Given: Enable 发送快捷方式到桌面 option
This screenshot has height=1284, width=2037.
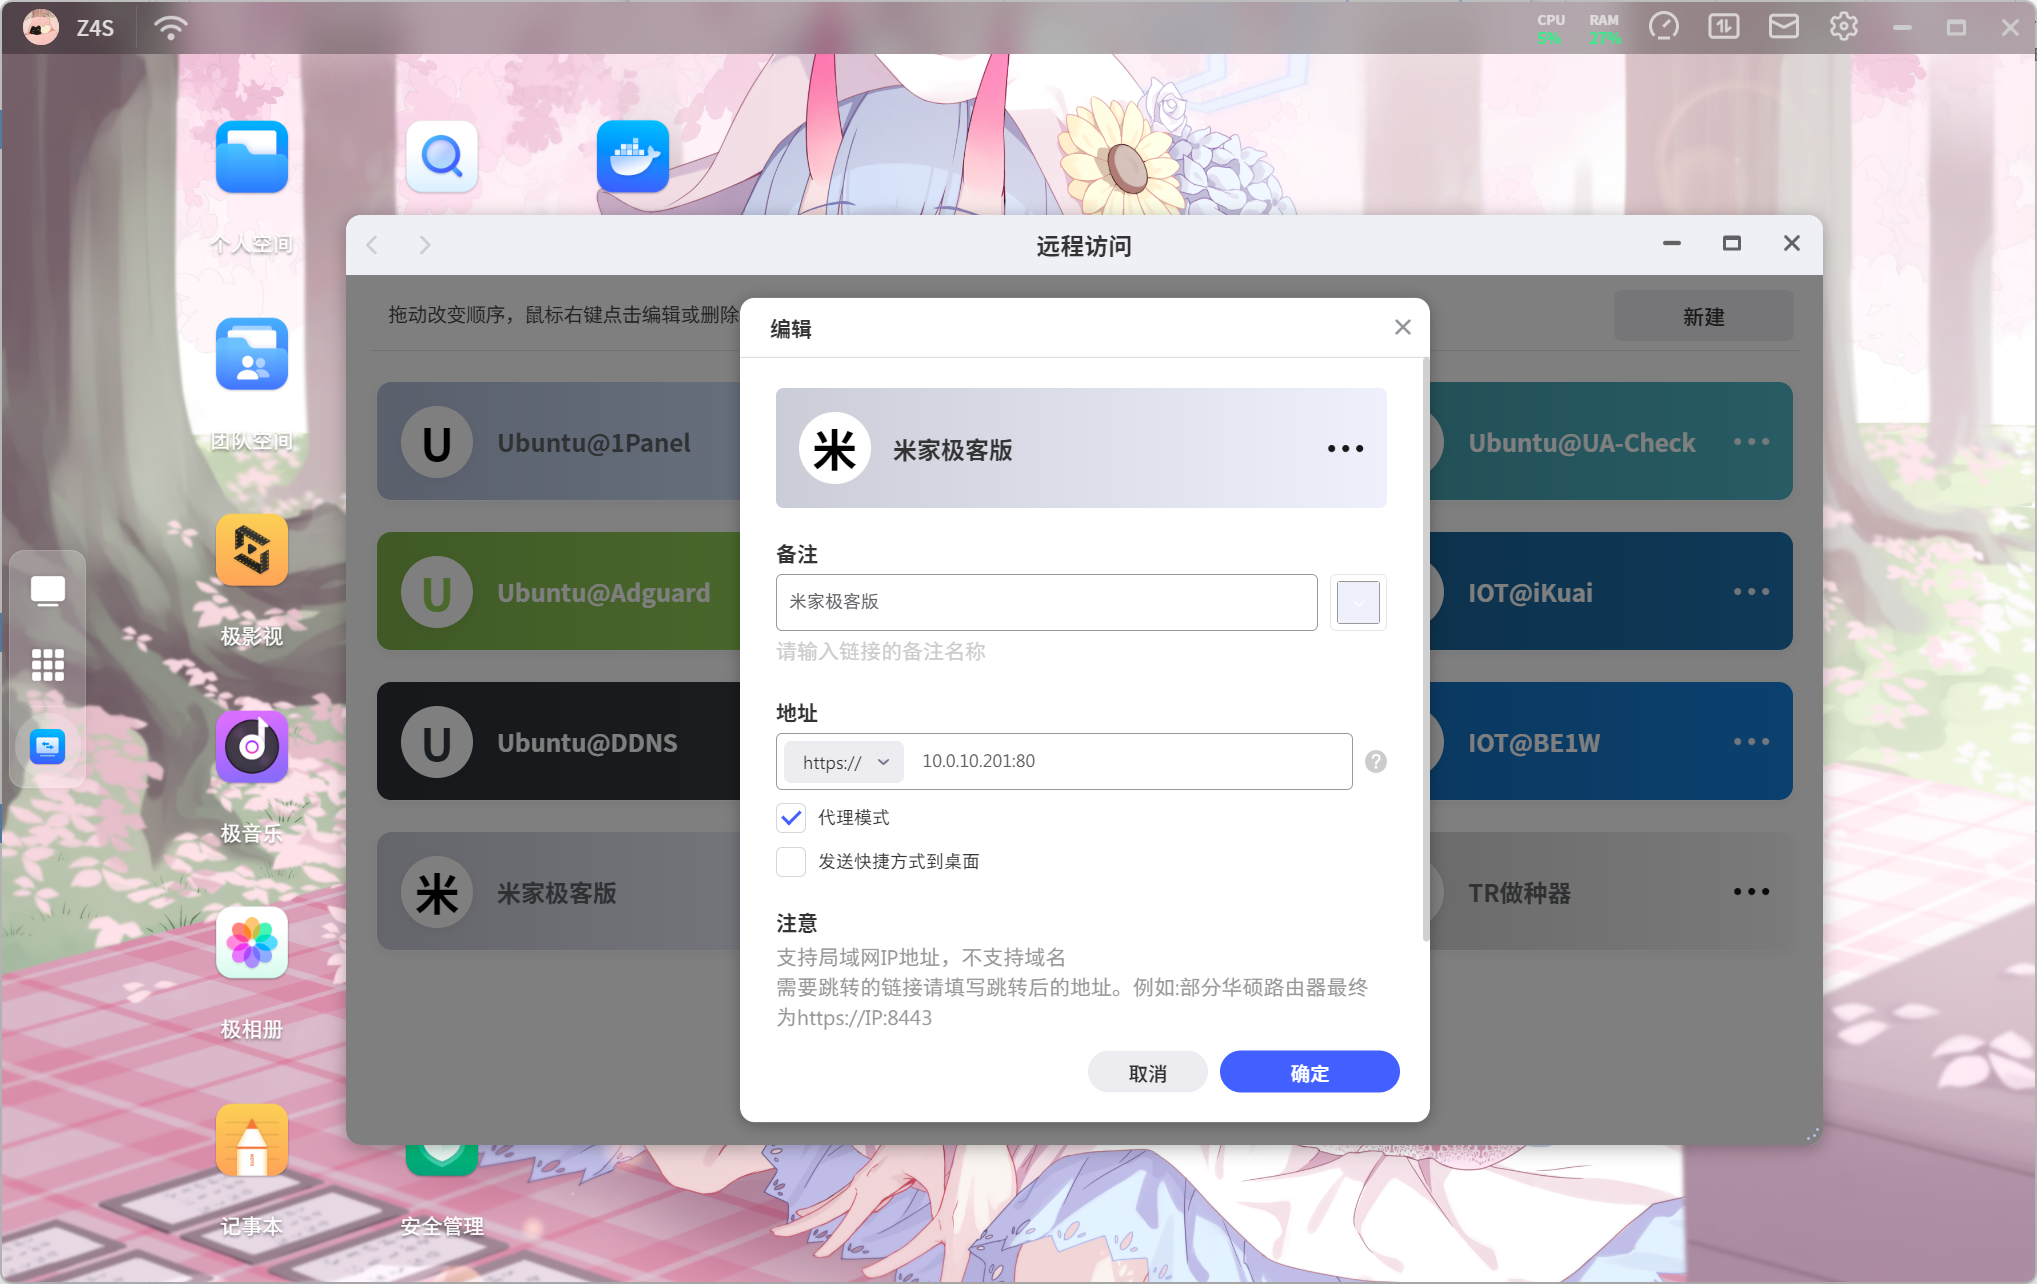Looking at the screenshot, I should tap(790, 861).
